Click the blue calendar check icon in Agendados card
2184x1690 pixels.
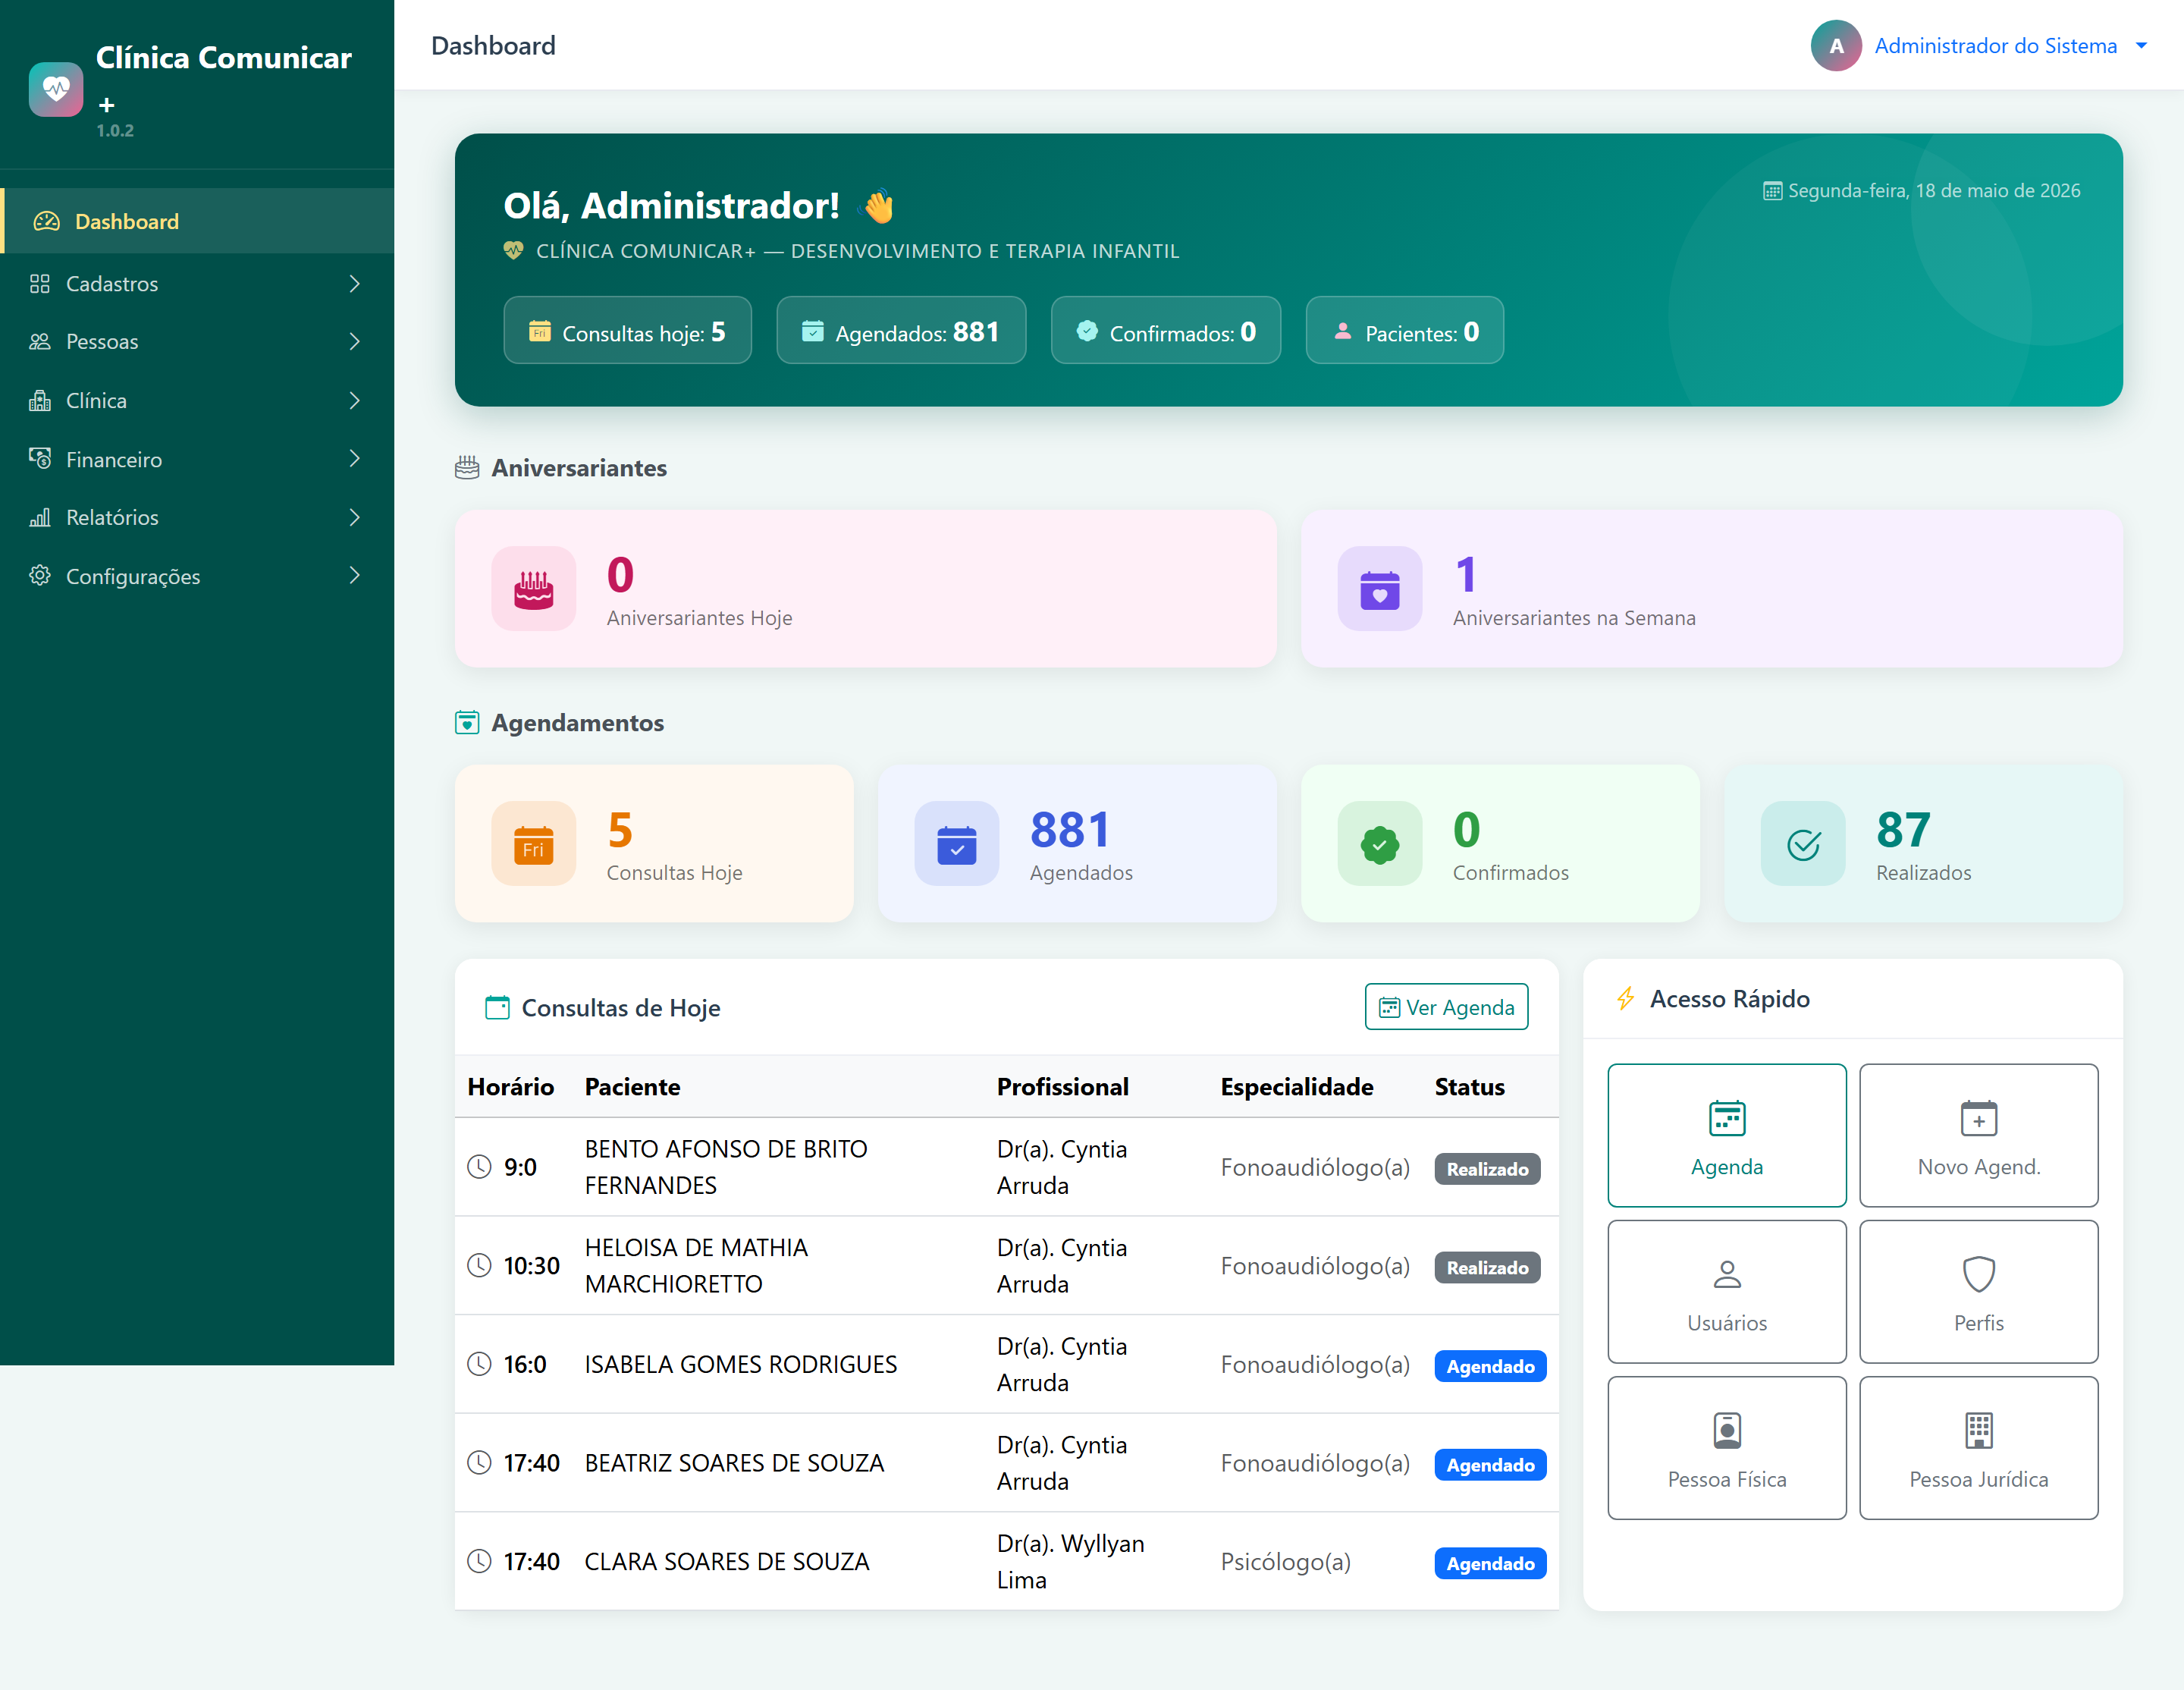(x=957, y=844)
